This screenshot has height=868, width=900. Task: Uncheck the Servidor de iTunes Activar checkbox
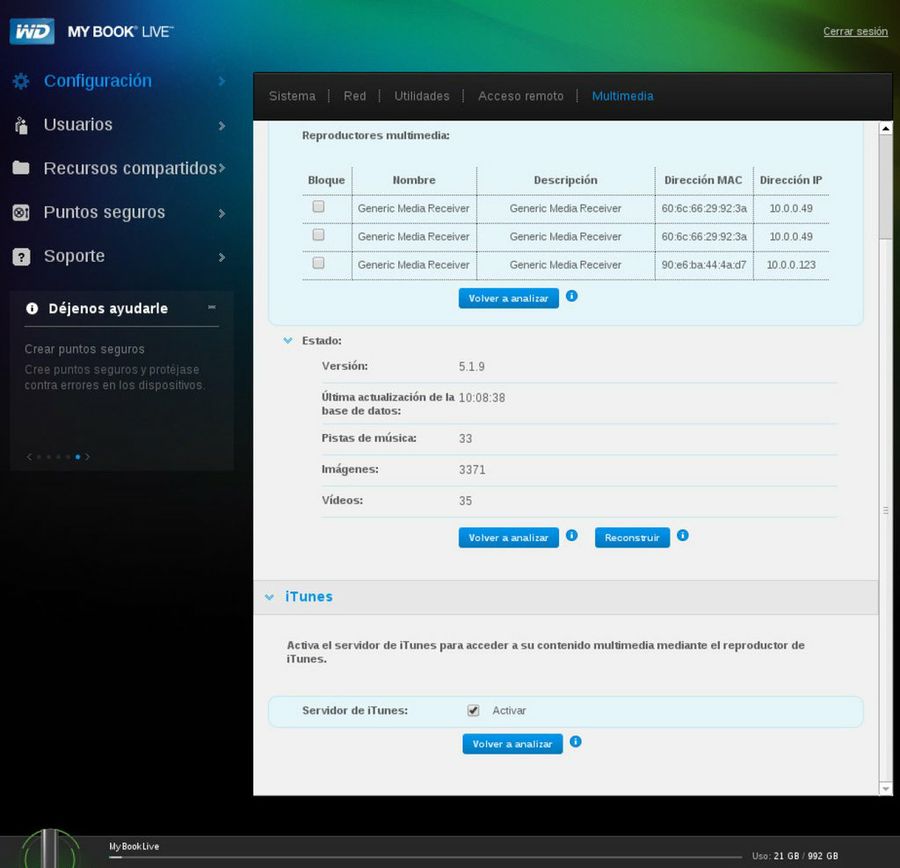(473, 710)
